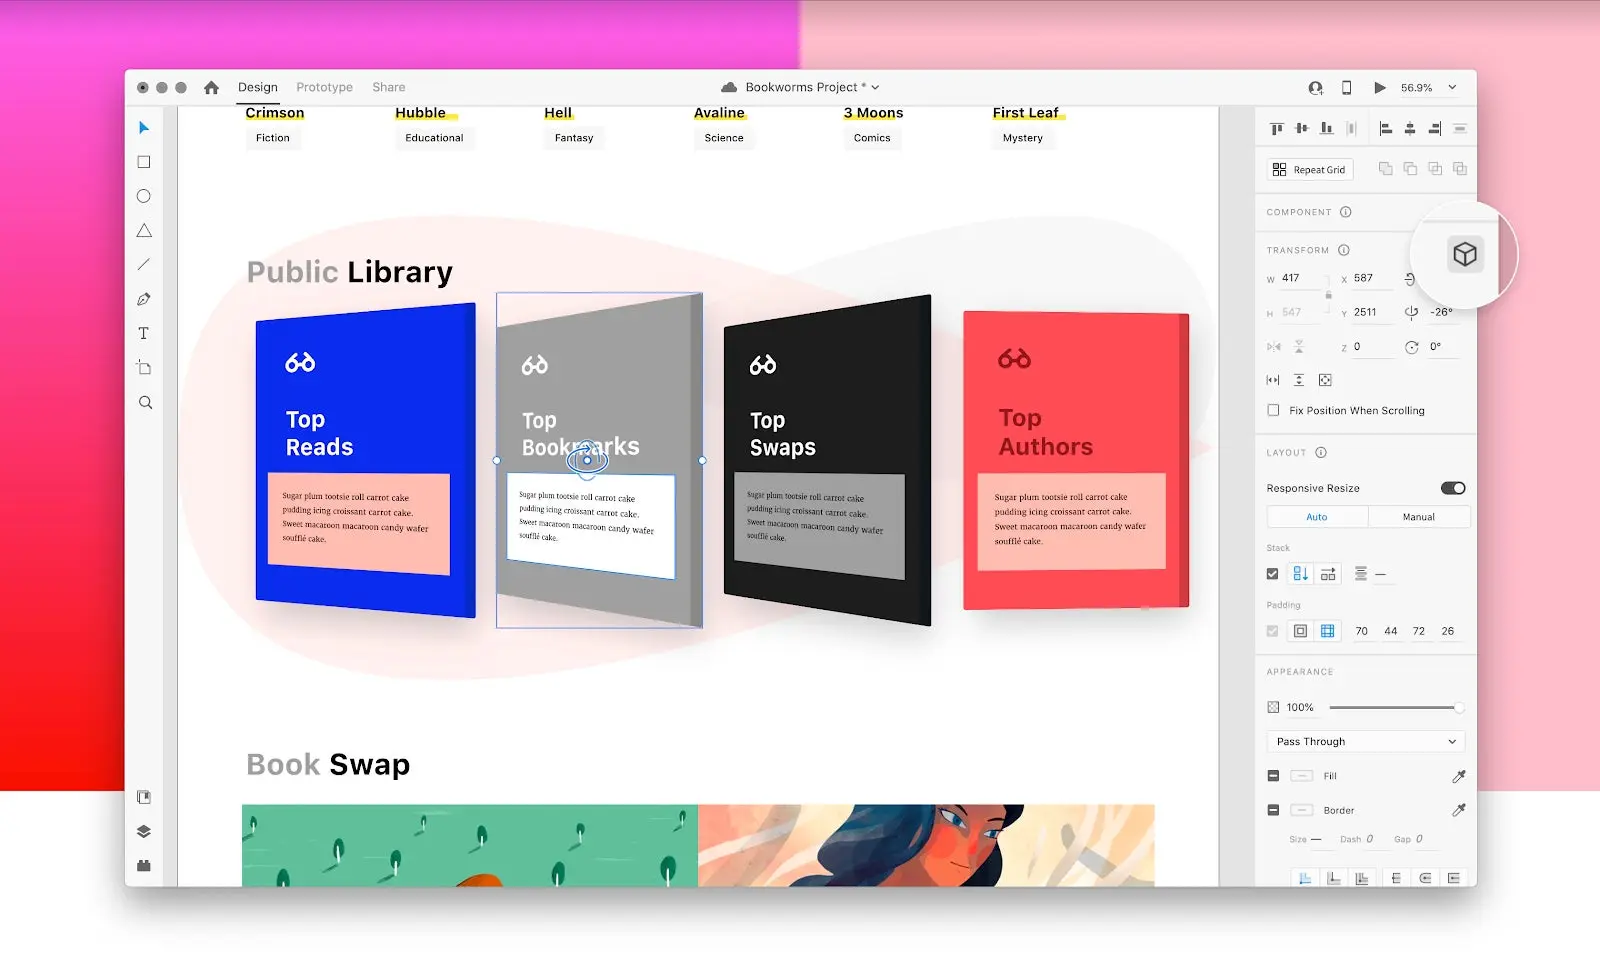This screenshot has width=1600, height=979.
Task: Open the Bookworms Project document menu
Action: (x=800, y=87)
